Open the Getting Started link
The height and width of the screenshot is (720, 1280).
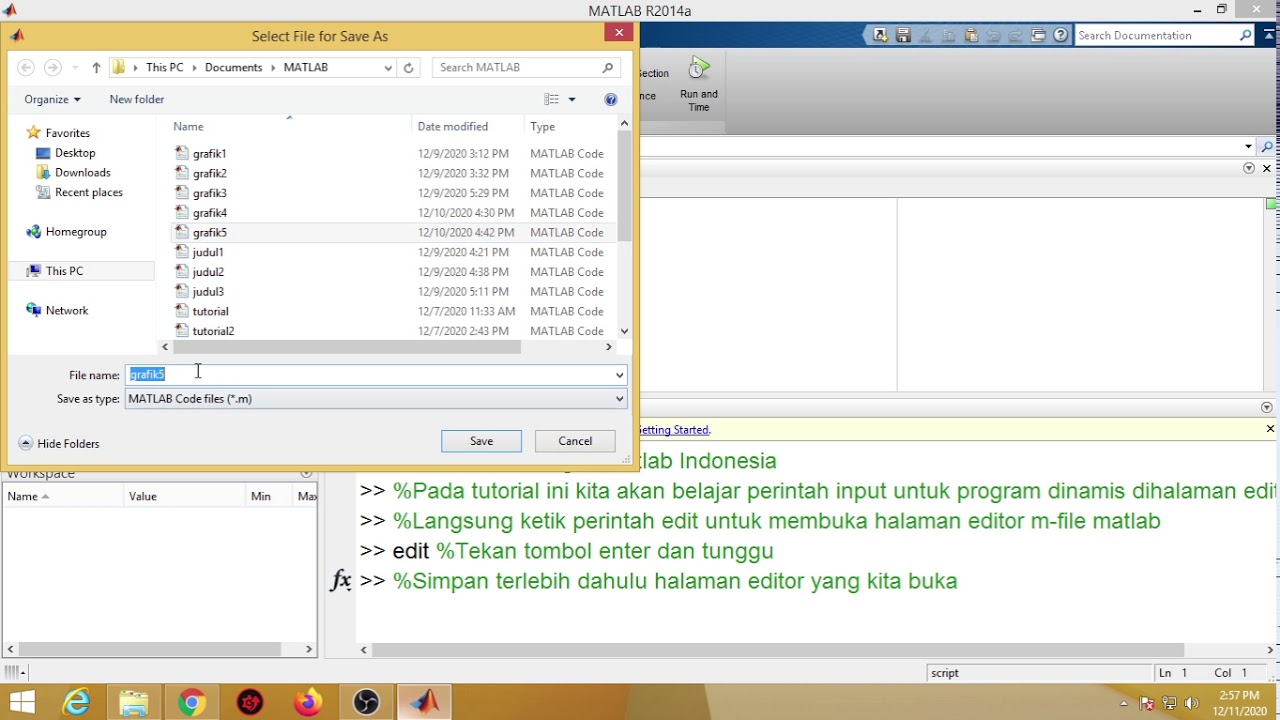tap(675, 430)
